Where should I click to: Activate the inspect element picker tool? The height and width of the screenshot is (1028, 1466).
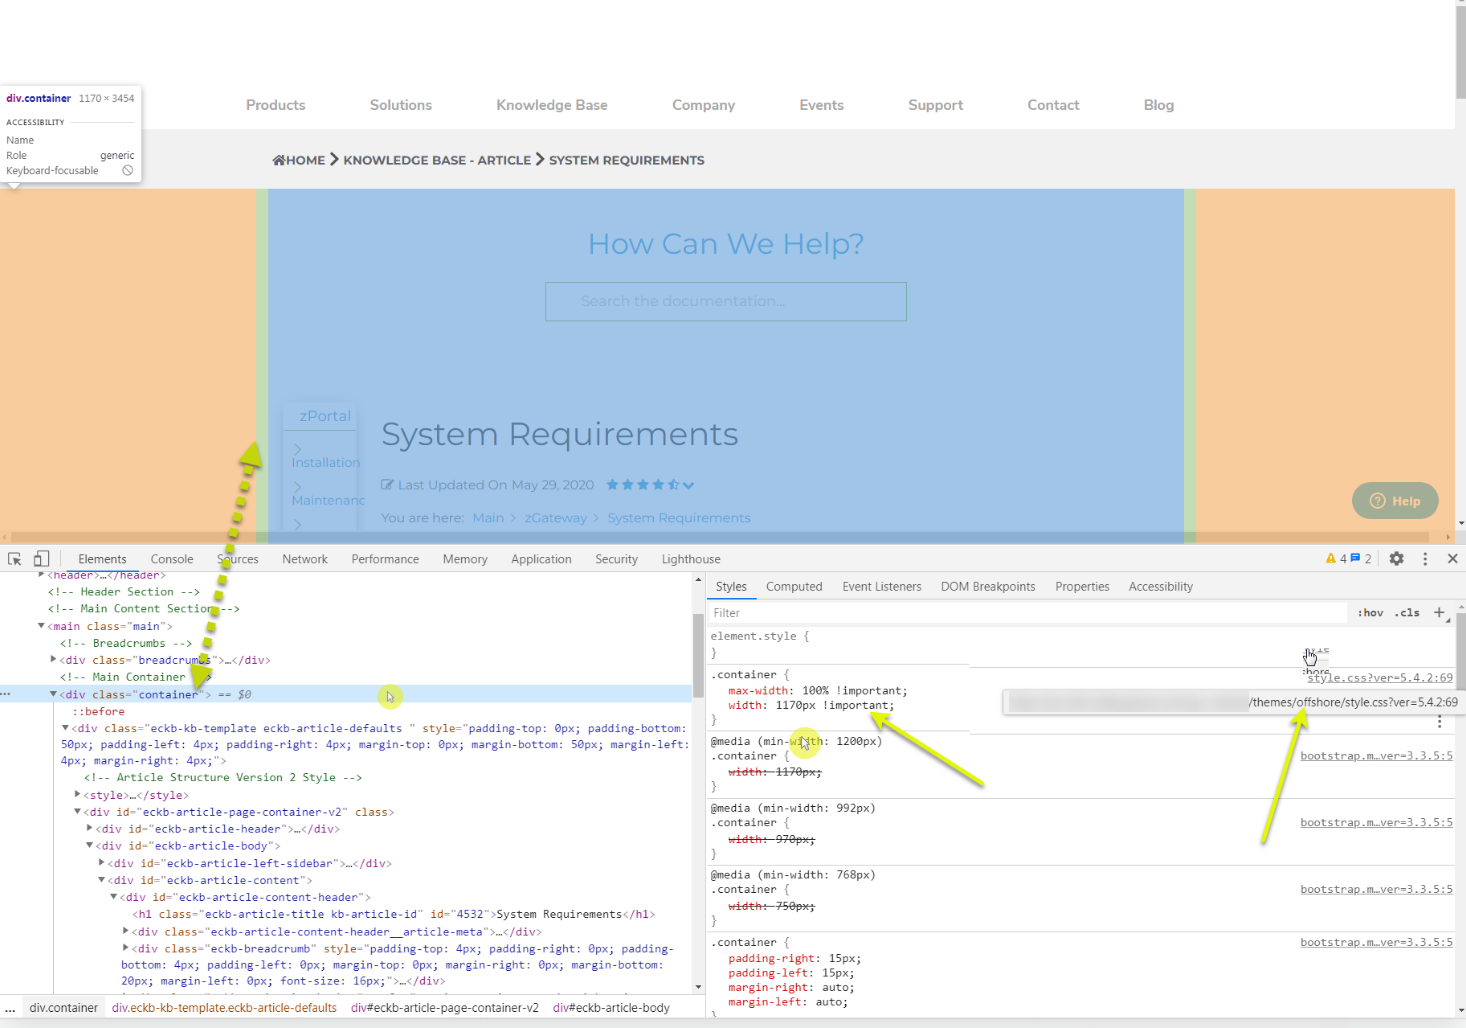(15, 559)
